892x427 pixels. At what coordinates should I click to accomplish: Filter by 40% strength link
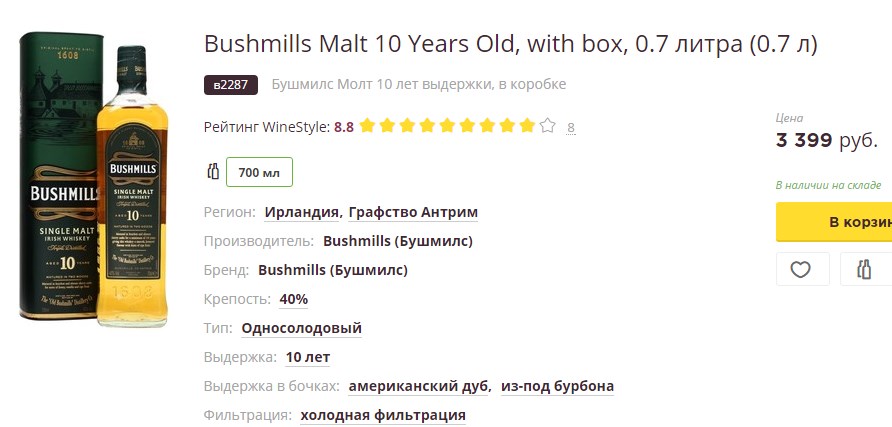(294, 299)
